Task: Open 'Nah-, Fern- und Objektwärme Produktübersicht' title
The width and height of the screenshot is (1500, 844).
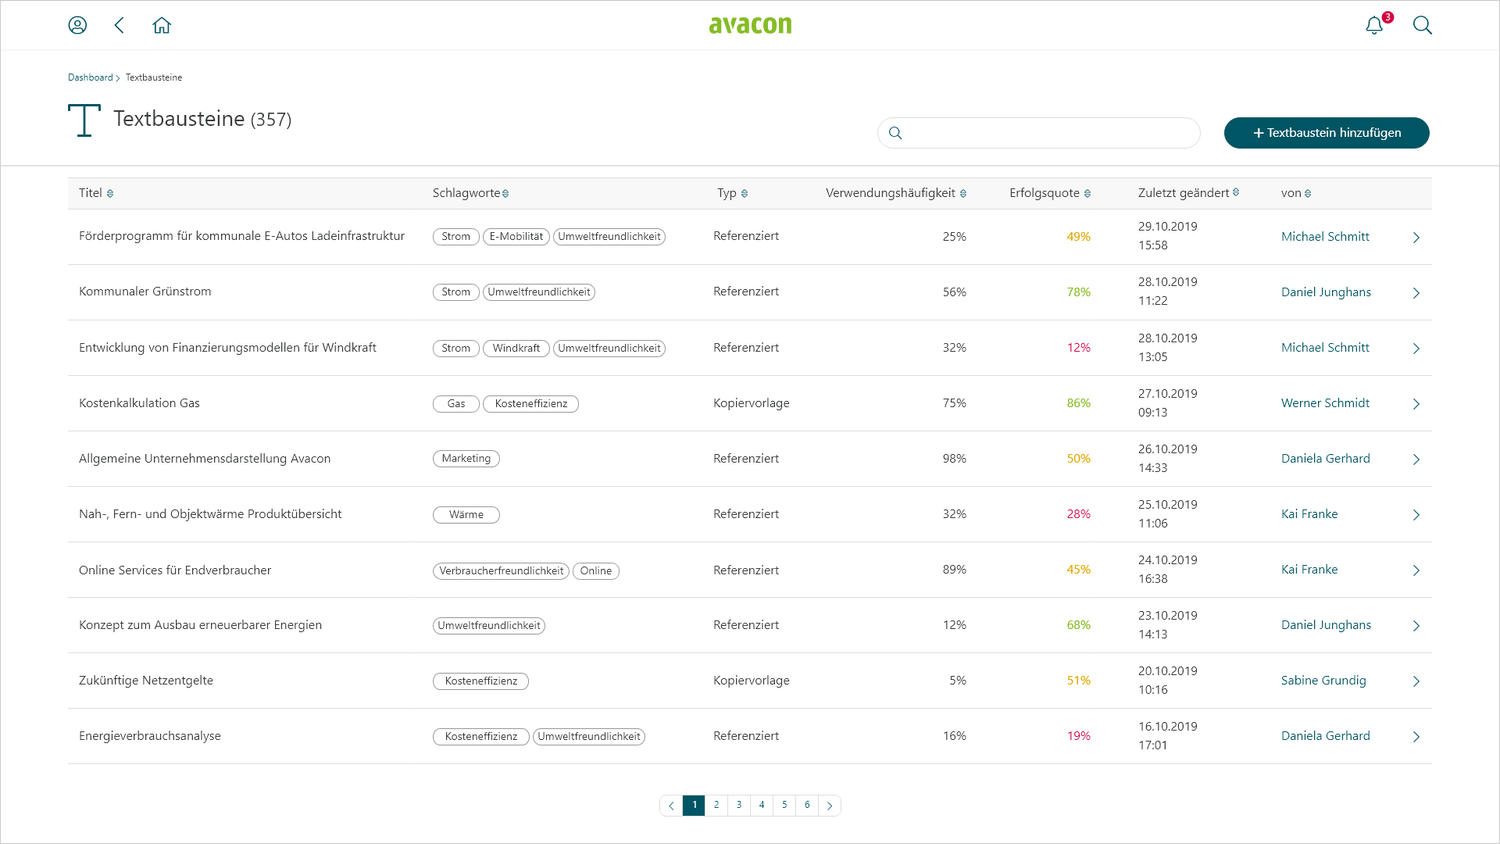Action: tap(210, 514)
